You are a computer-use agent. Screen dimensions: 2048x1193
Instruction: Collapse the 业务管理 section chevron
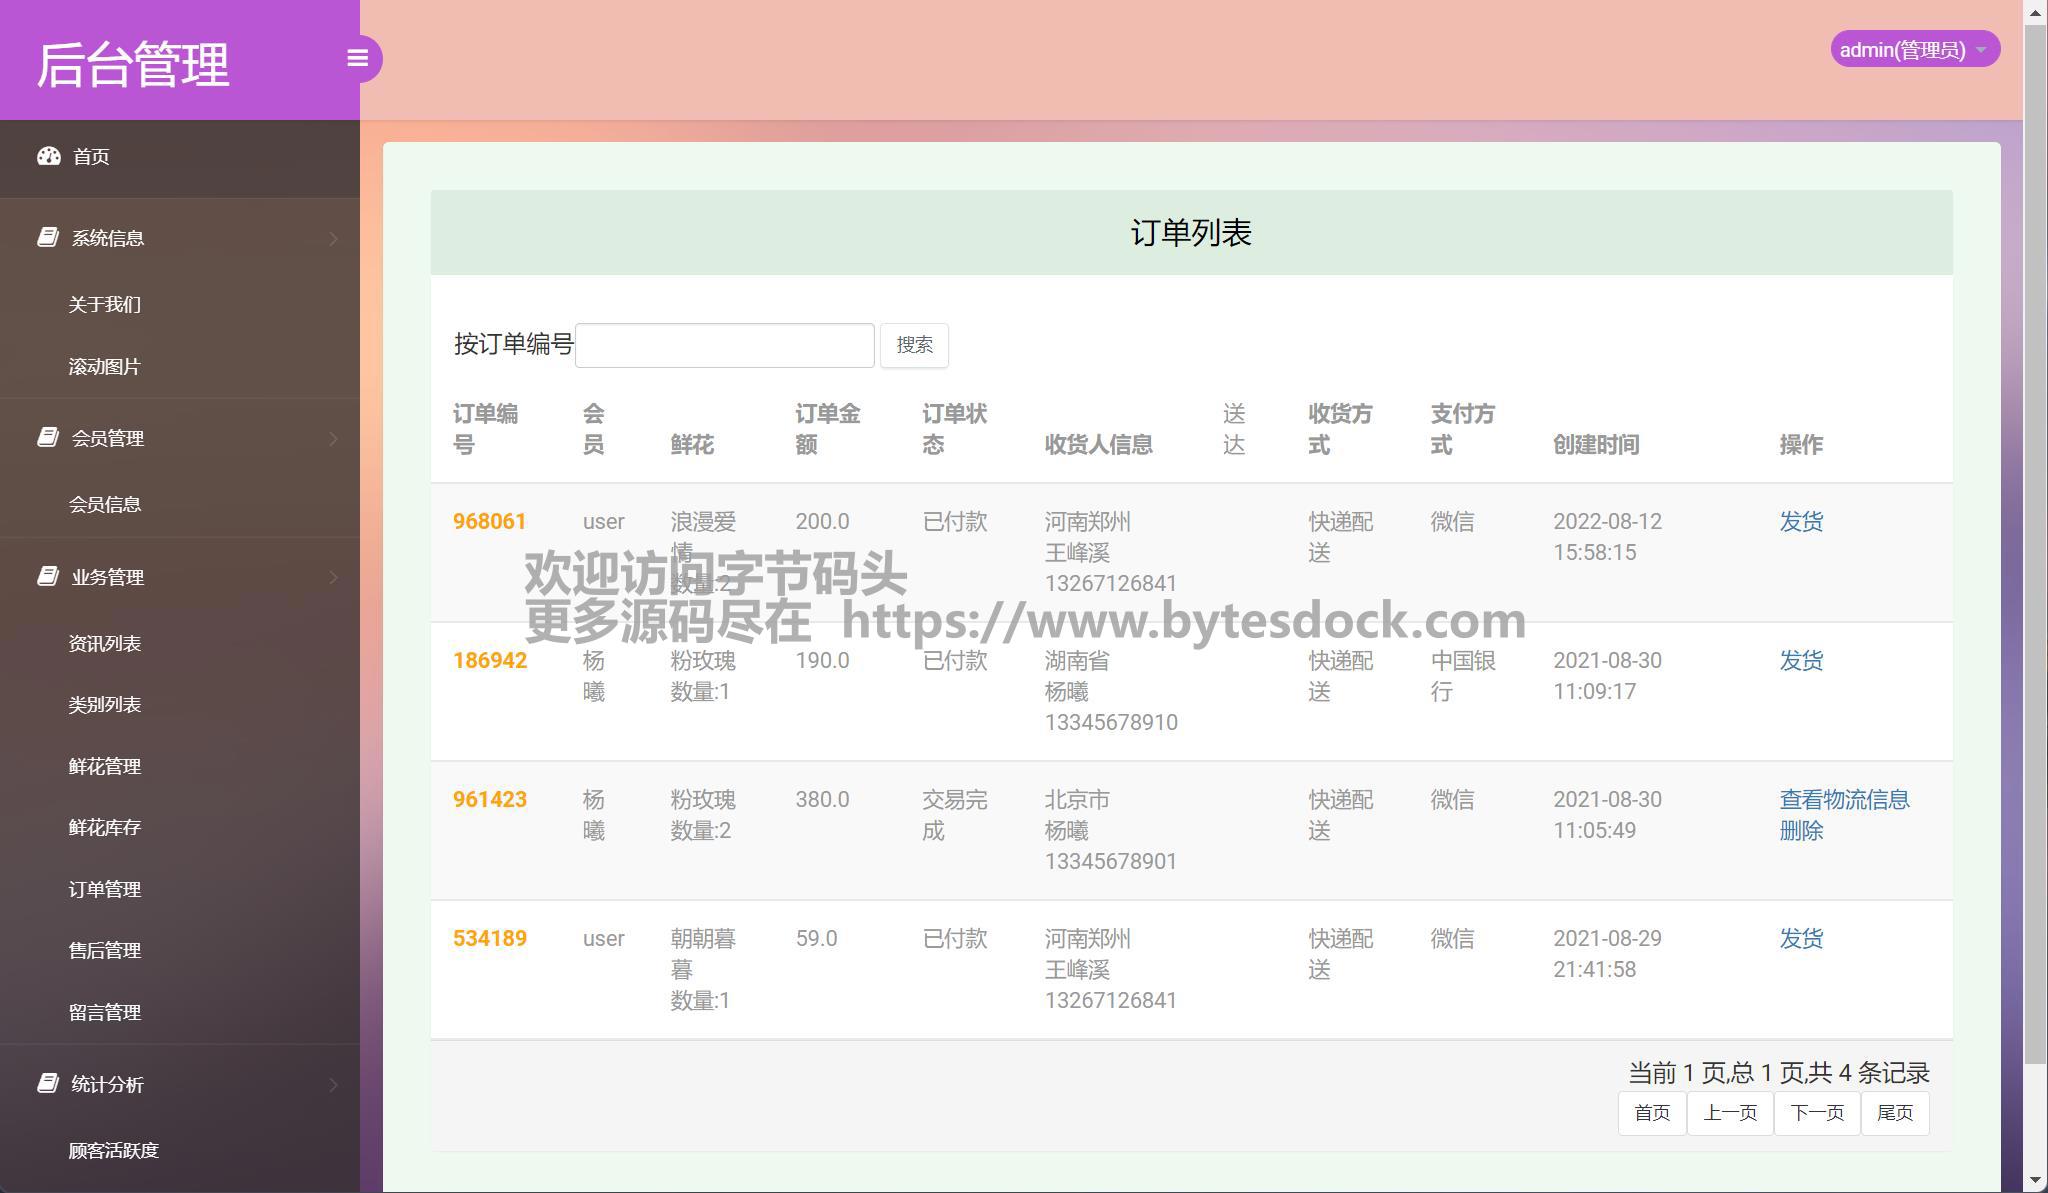(x=333, y=577)
